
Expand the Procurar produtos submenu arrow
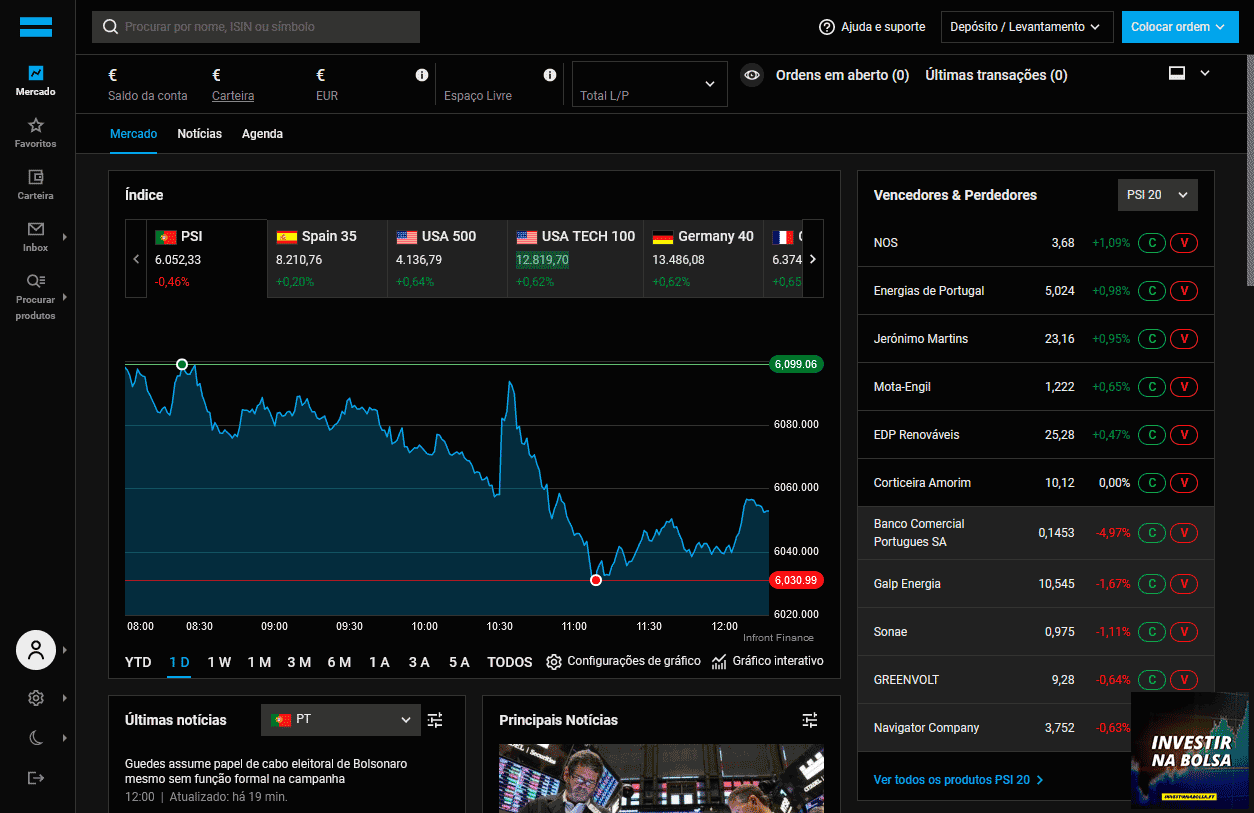coord(64,297)
